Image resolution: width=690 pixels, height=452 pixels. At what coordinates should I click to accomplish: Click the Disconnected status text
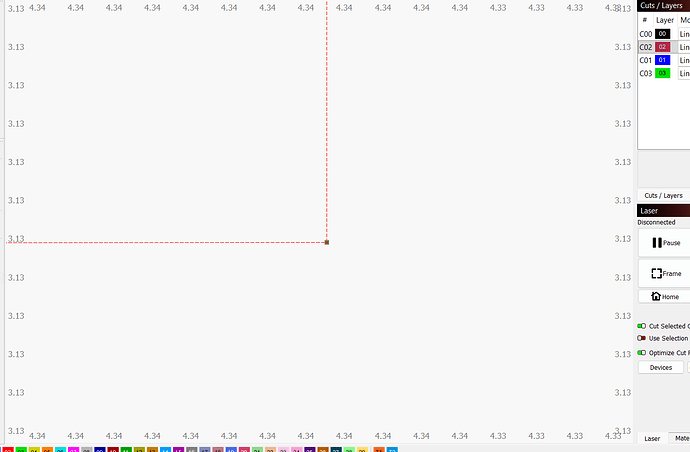[656, 222]
